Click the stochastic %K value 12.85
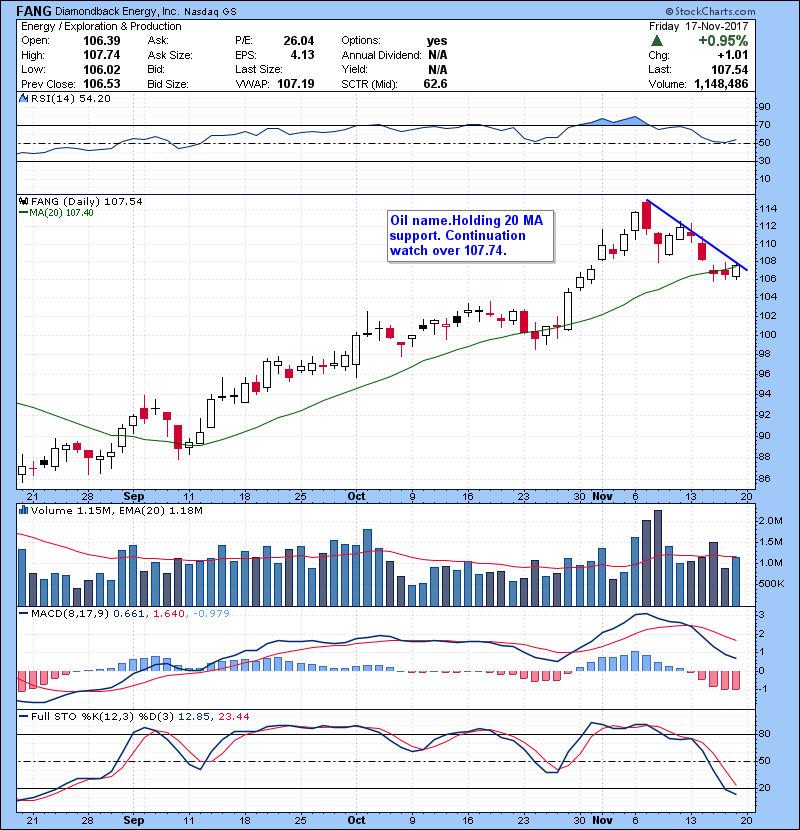 (194, 717)
